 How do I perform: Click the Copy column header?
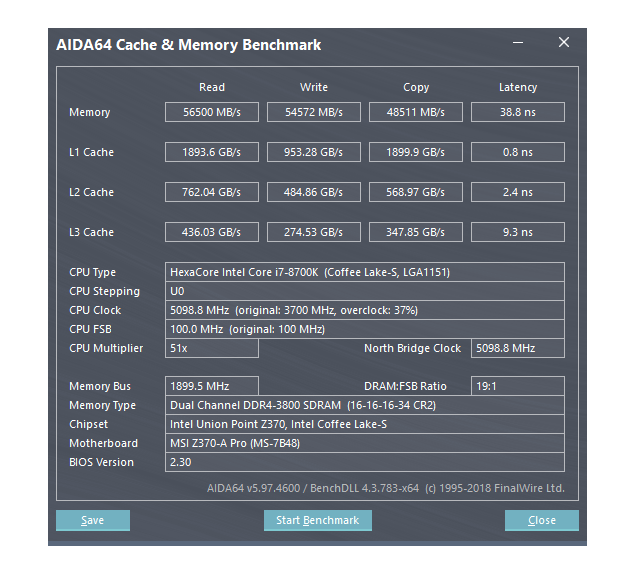pyautogui.click(x=416, y=87)
